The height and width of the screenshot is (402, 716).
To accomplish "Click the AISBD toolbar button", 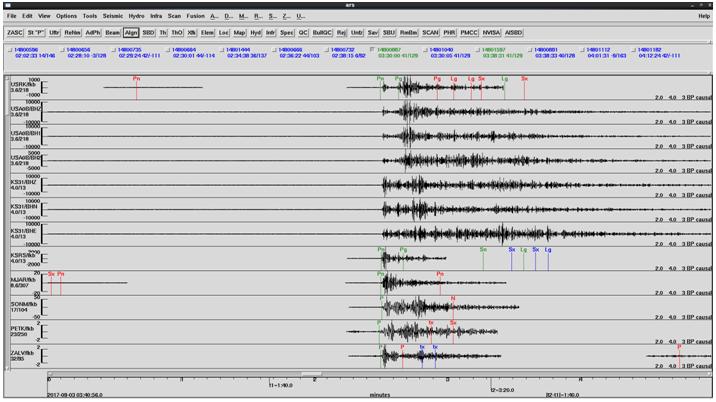I will pos(513,32).
